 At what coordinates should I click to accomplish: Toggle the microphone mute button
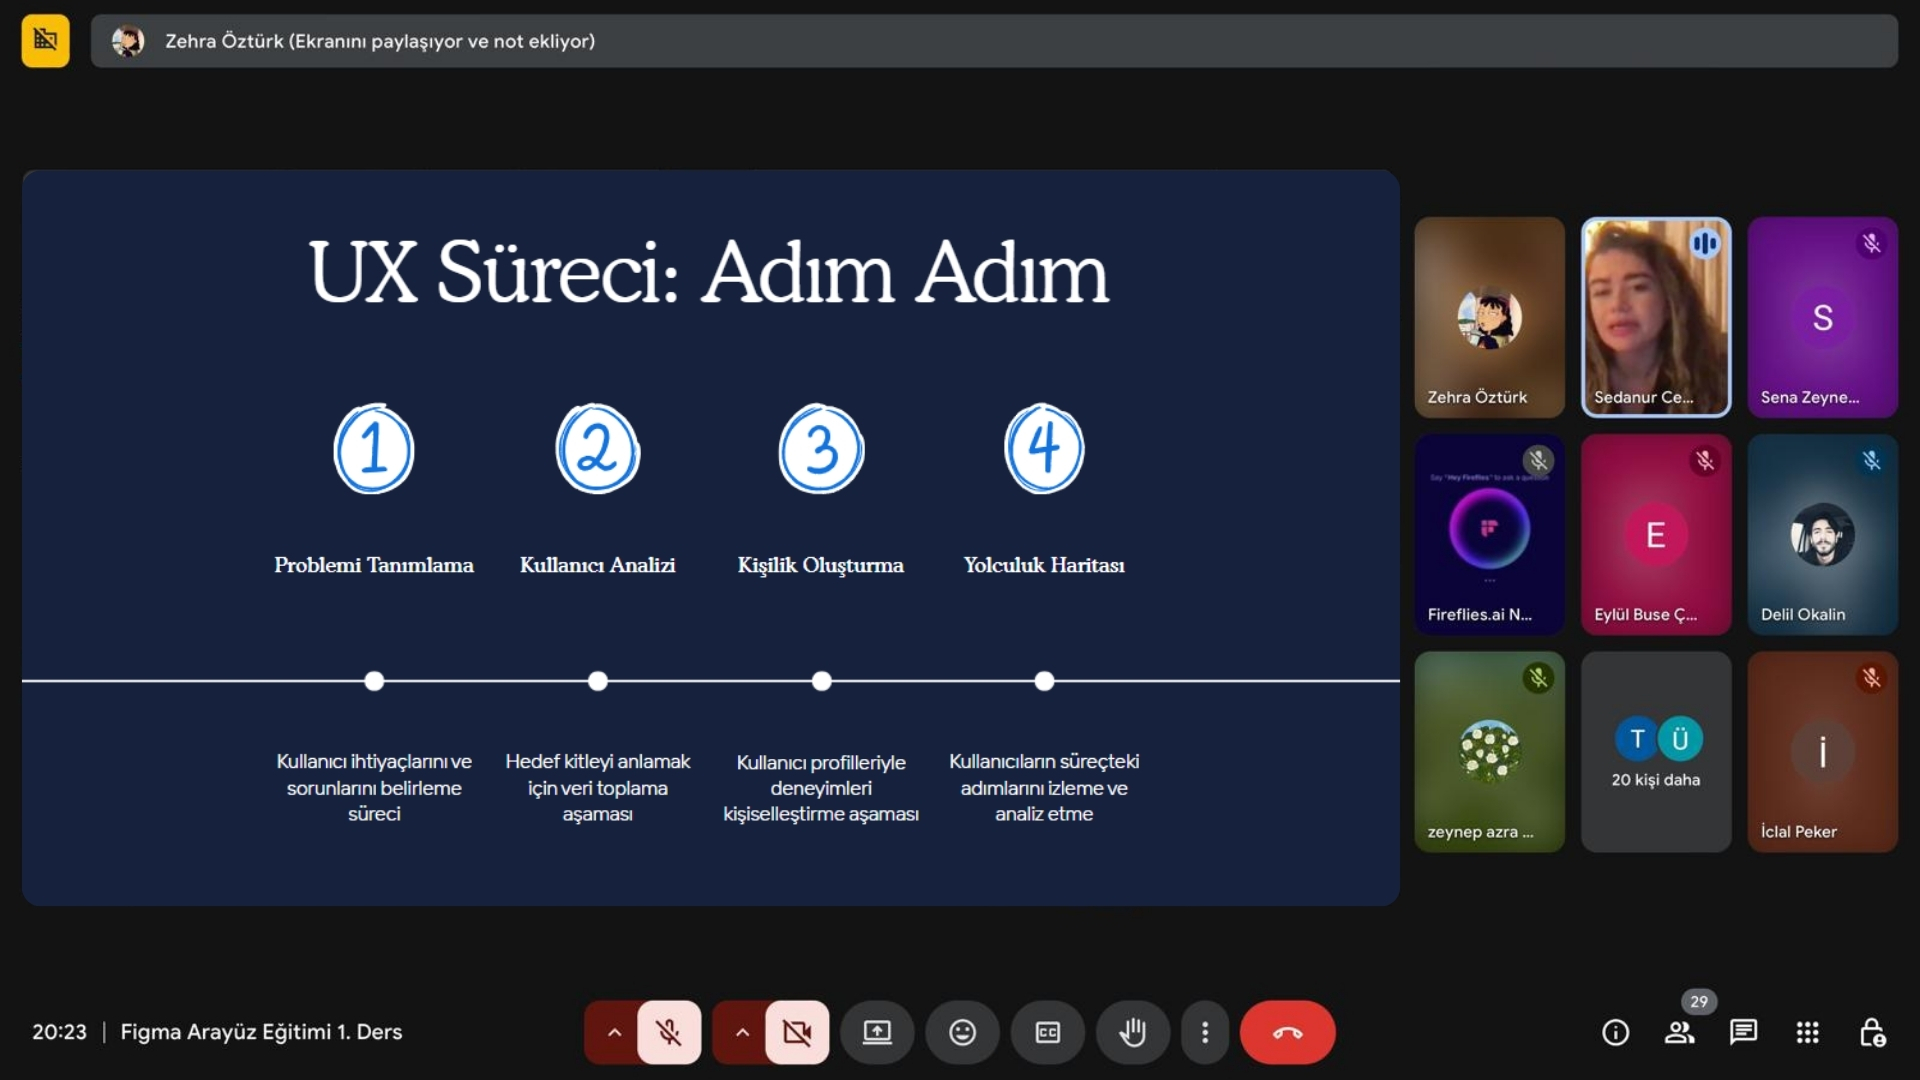pos(669,1032)
